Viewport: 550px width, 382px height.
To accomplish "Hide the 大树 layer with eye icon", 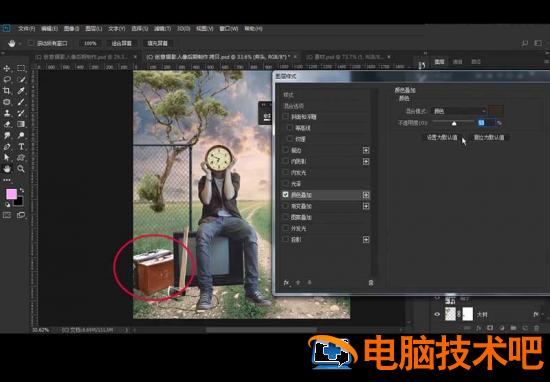I will coord(437,314).
